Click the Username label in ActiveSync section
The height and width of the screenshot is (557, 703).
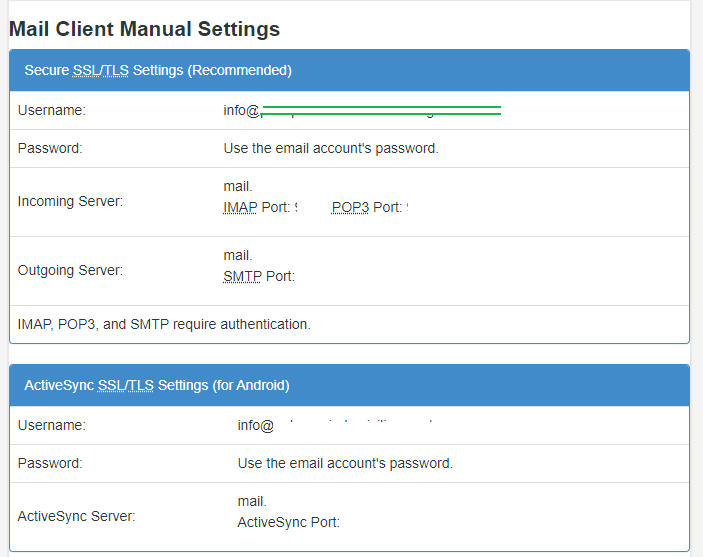pyautogui.click(x=52, y=425)
